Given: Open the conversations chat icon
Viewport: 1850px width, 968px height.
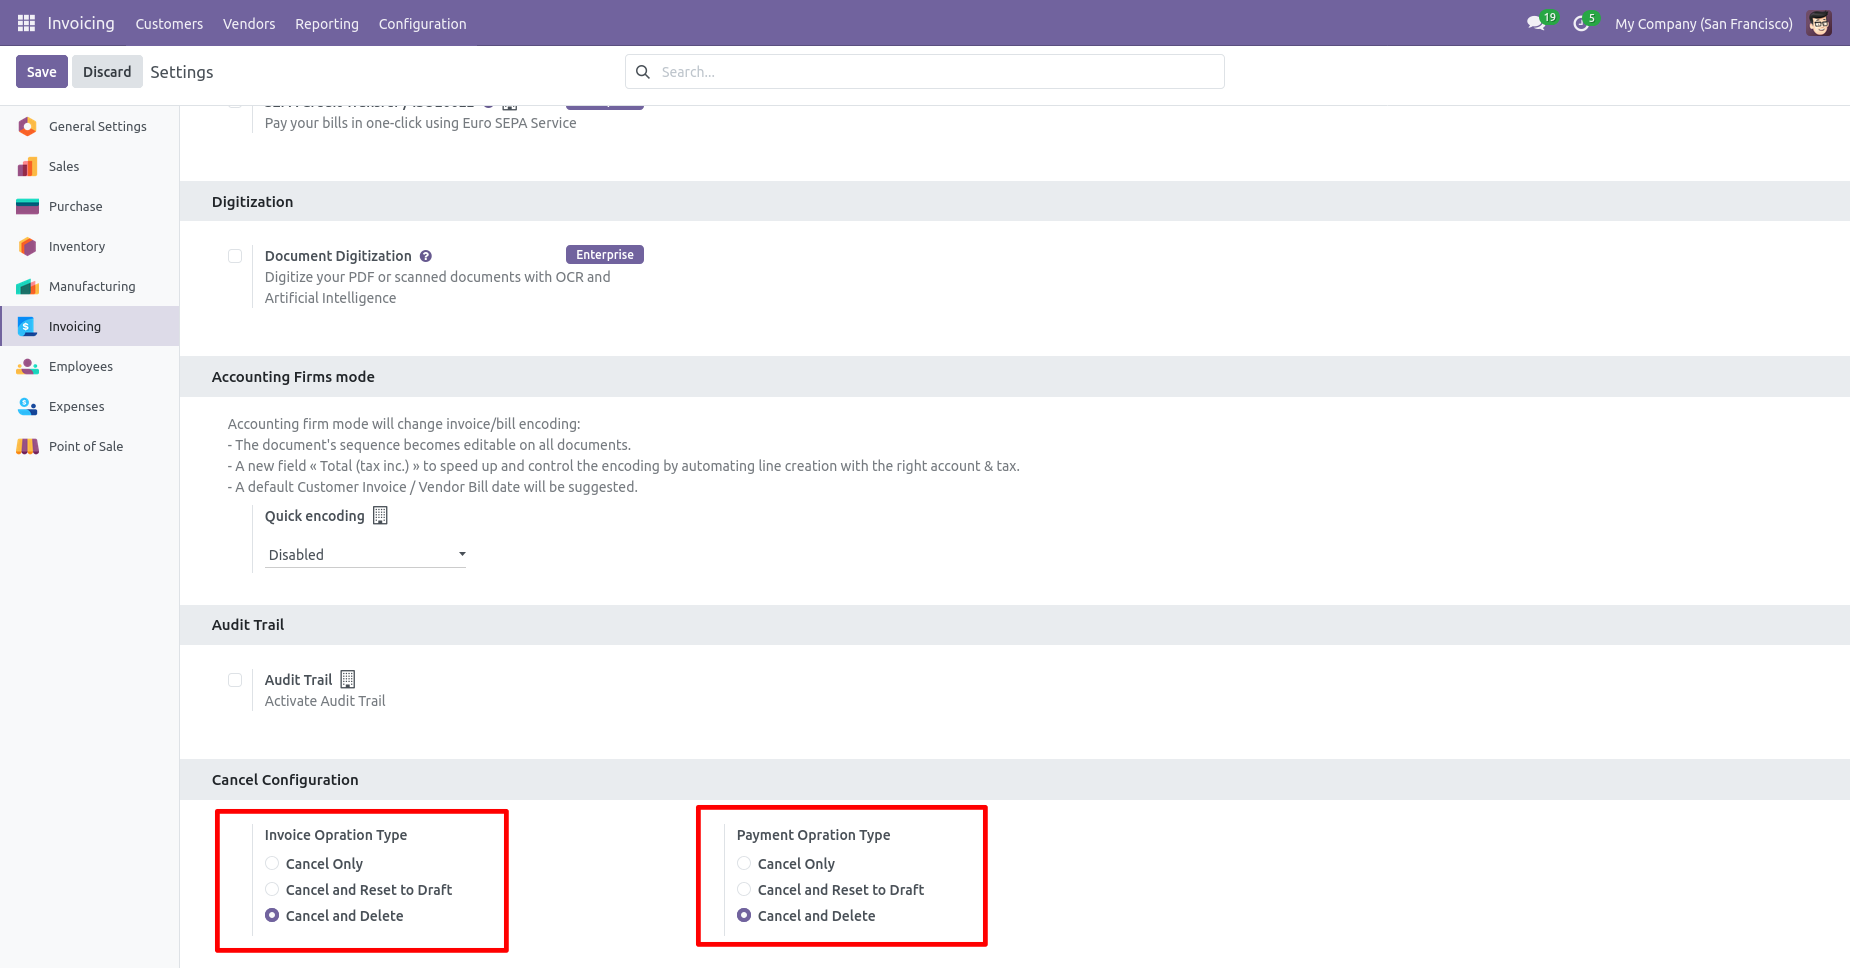Looking at the screenshot, I should click(x=1536, y=23).
